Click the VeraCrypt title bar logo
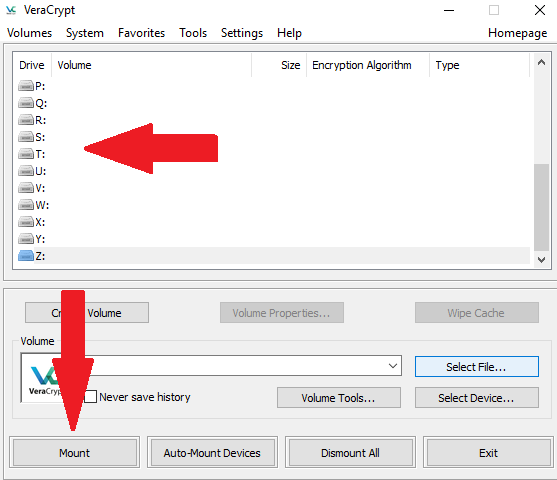557x480 pixels. (x=11, y=10)
